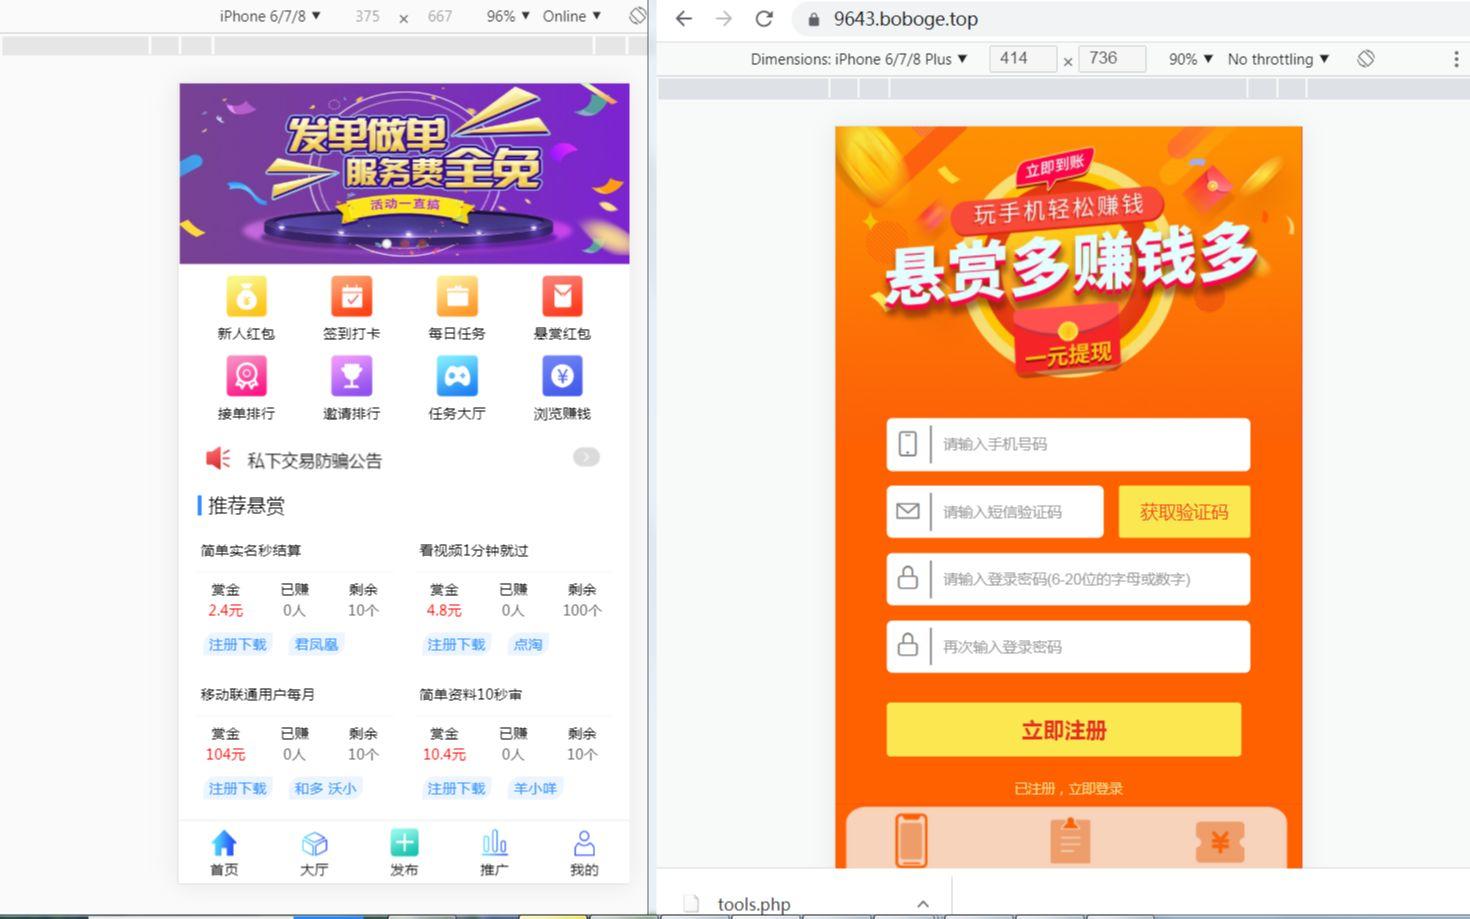The image size is (1470, 919).
Task: Open the Online throttling dropdown
Action: point(572,16)
